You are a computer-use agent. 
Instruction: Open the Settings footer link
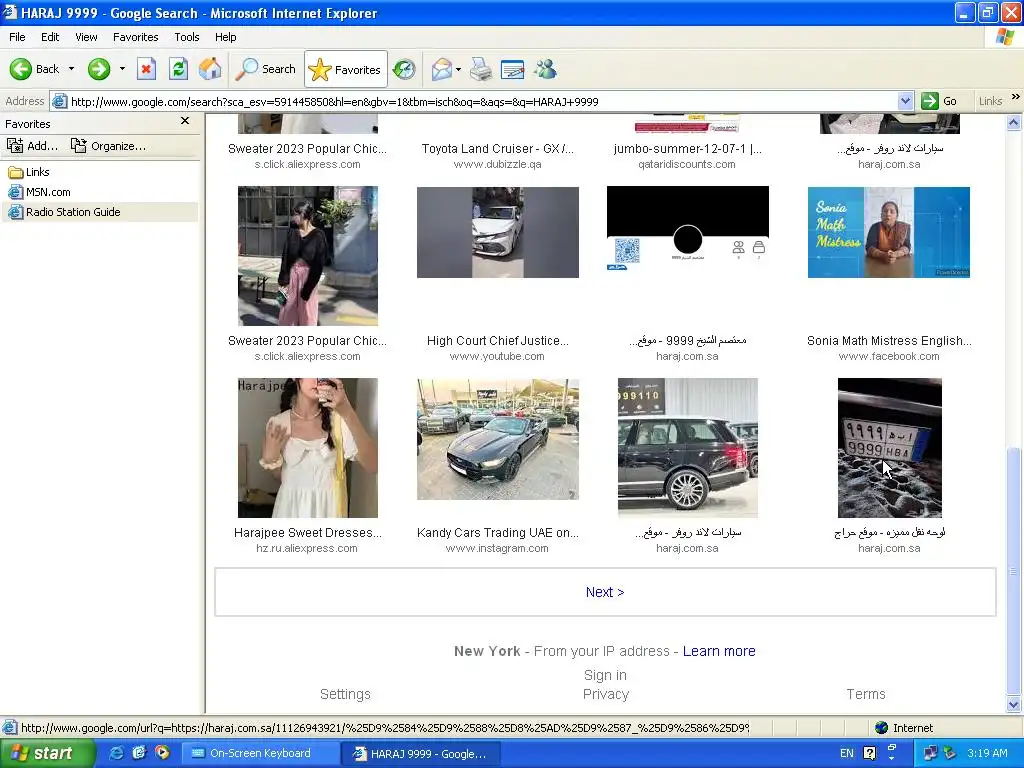345,694
